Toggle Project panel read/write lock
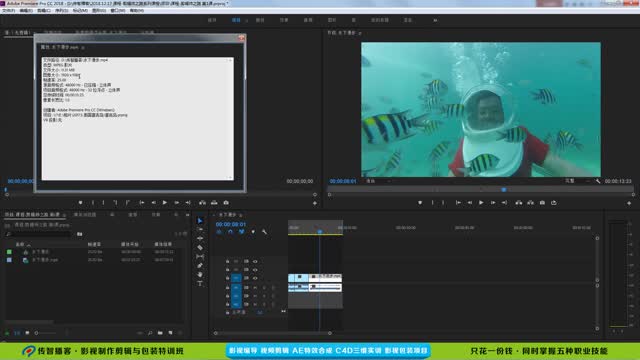Screen dimensions: 640x360 point(7,333)
